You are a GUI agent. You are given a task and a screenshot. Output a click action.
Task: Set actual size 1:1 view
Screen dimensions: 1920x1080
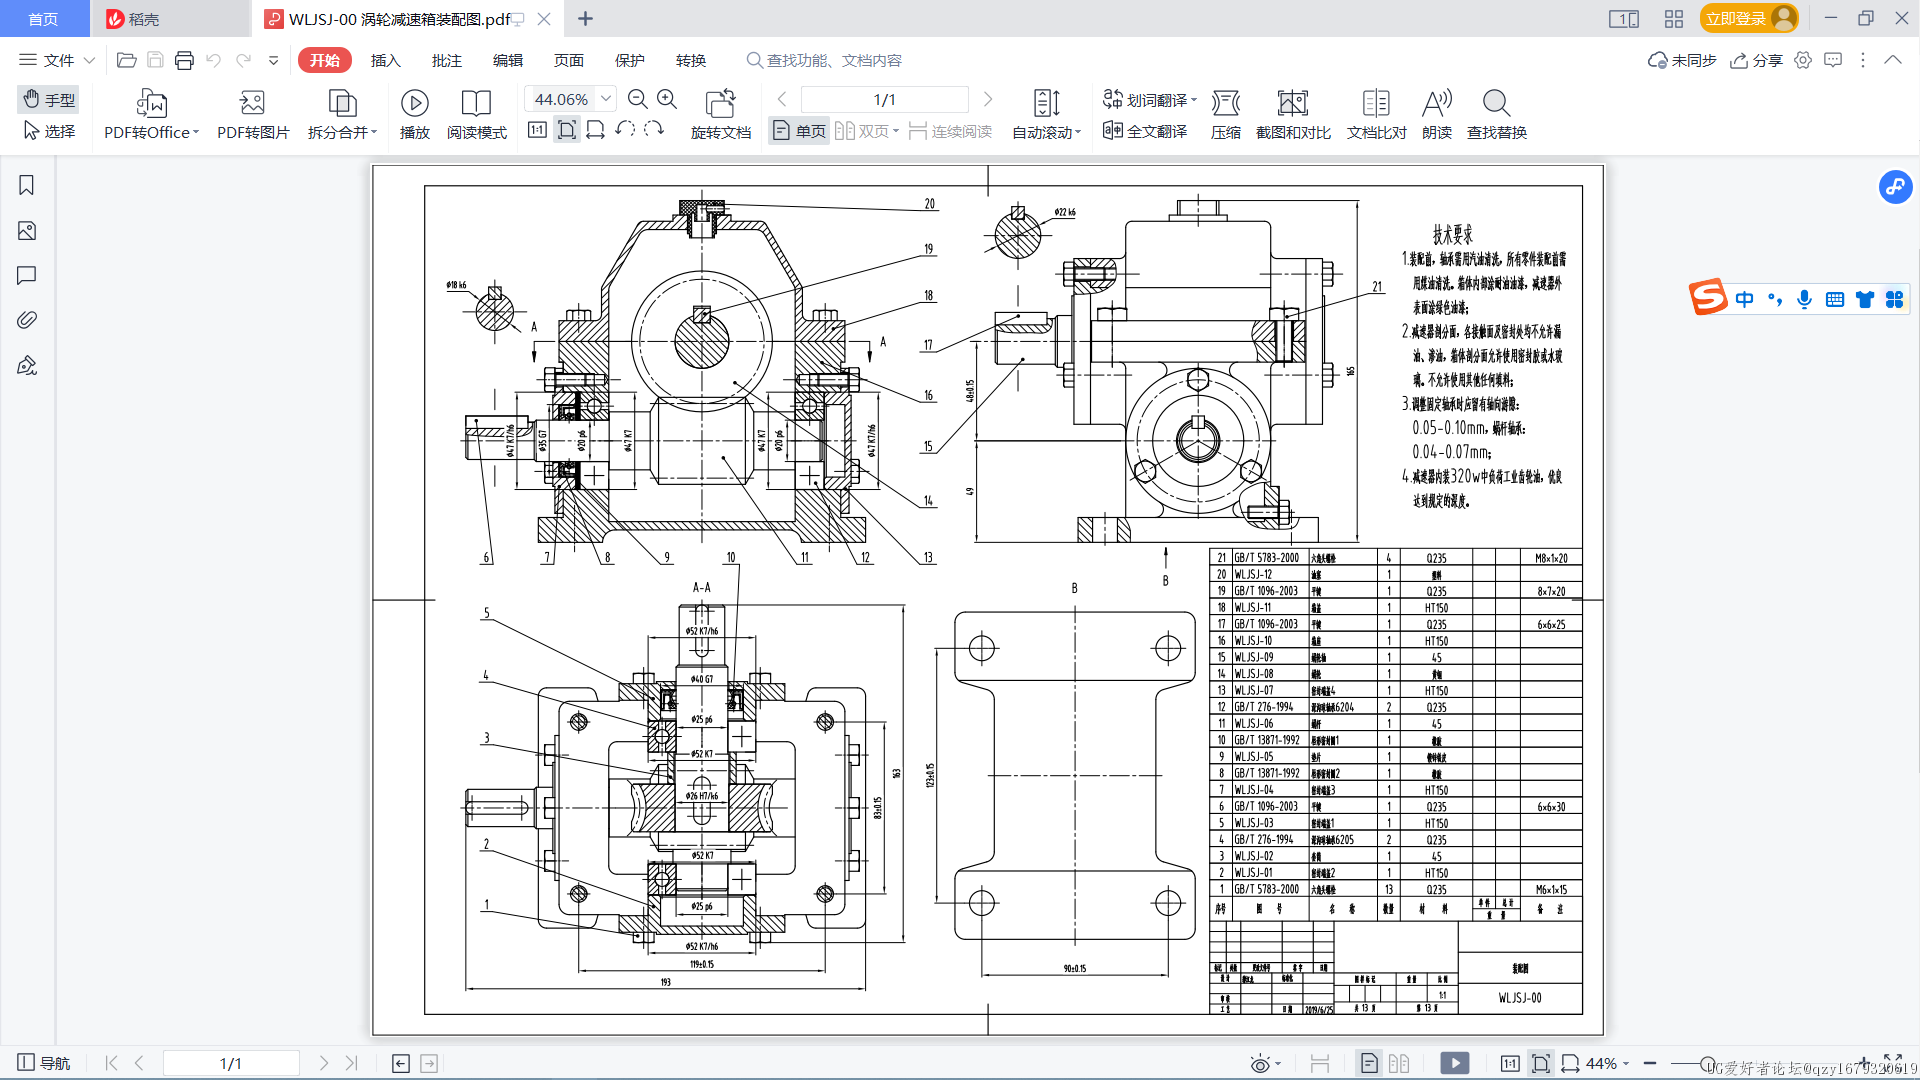coord(537,130)
